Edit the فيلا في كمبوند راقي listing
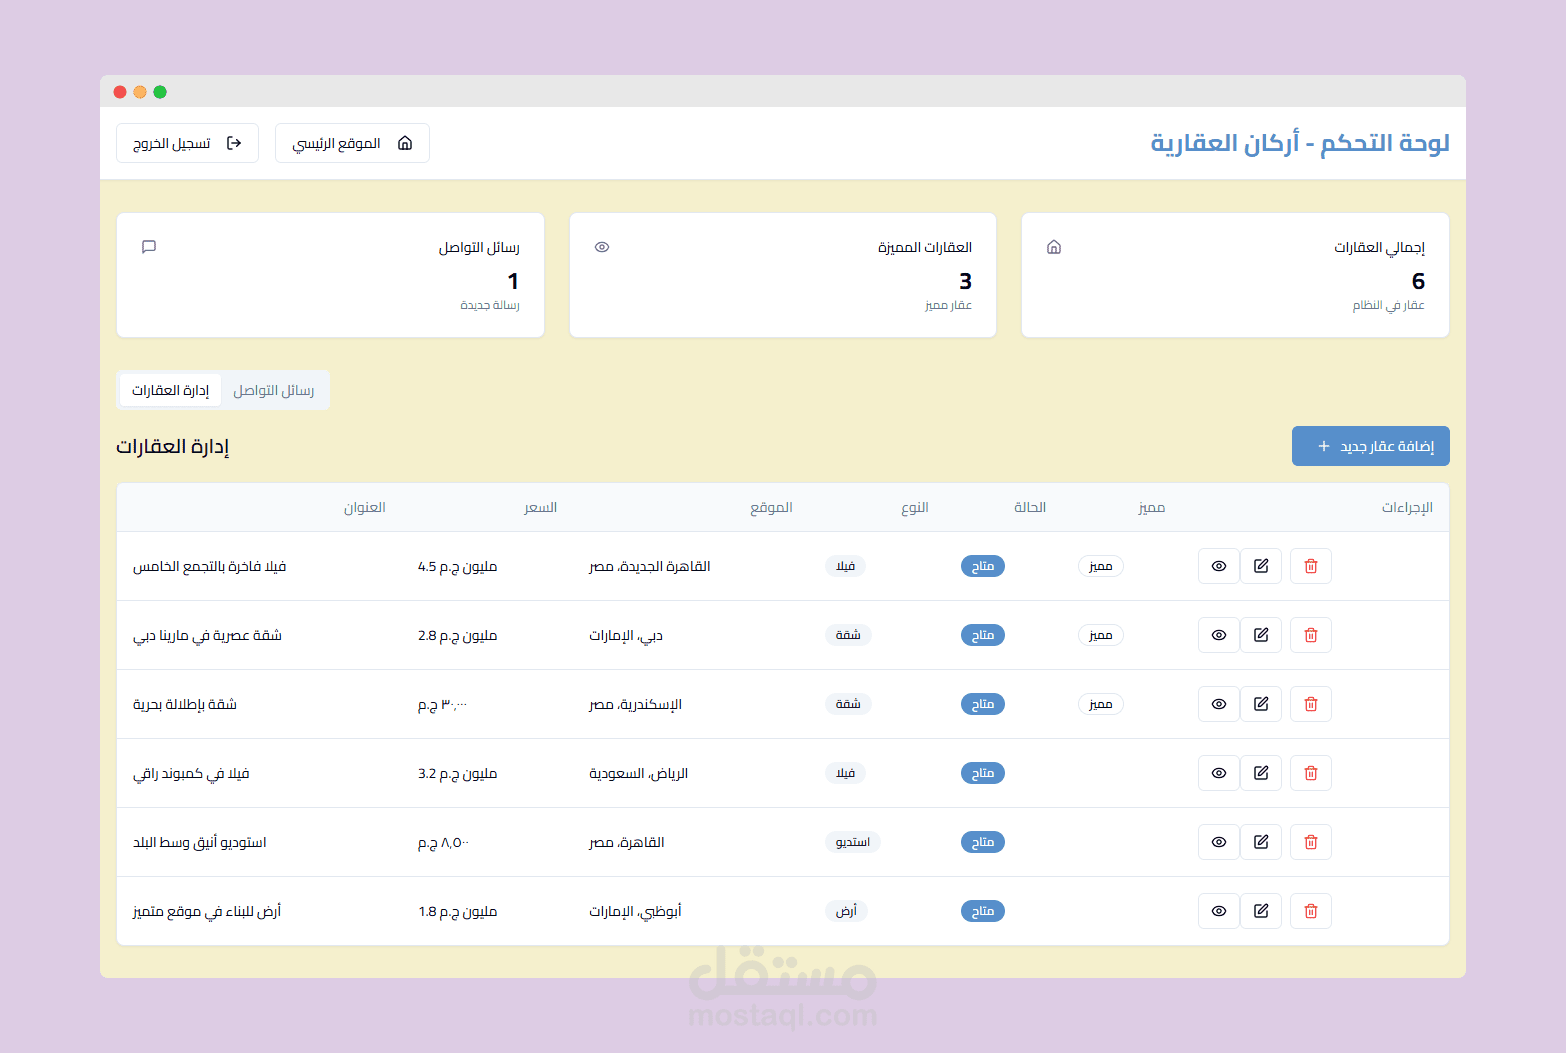 (x=1261, y=773)
